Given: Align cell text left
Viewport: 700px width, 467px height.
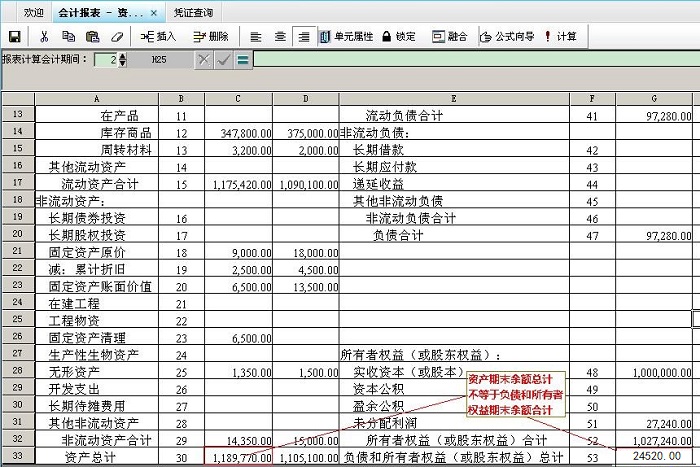Looking at the screenshot, I should (256, 37).
